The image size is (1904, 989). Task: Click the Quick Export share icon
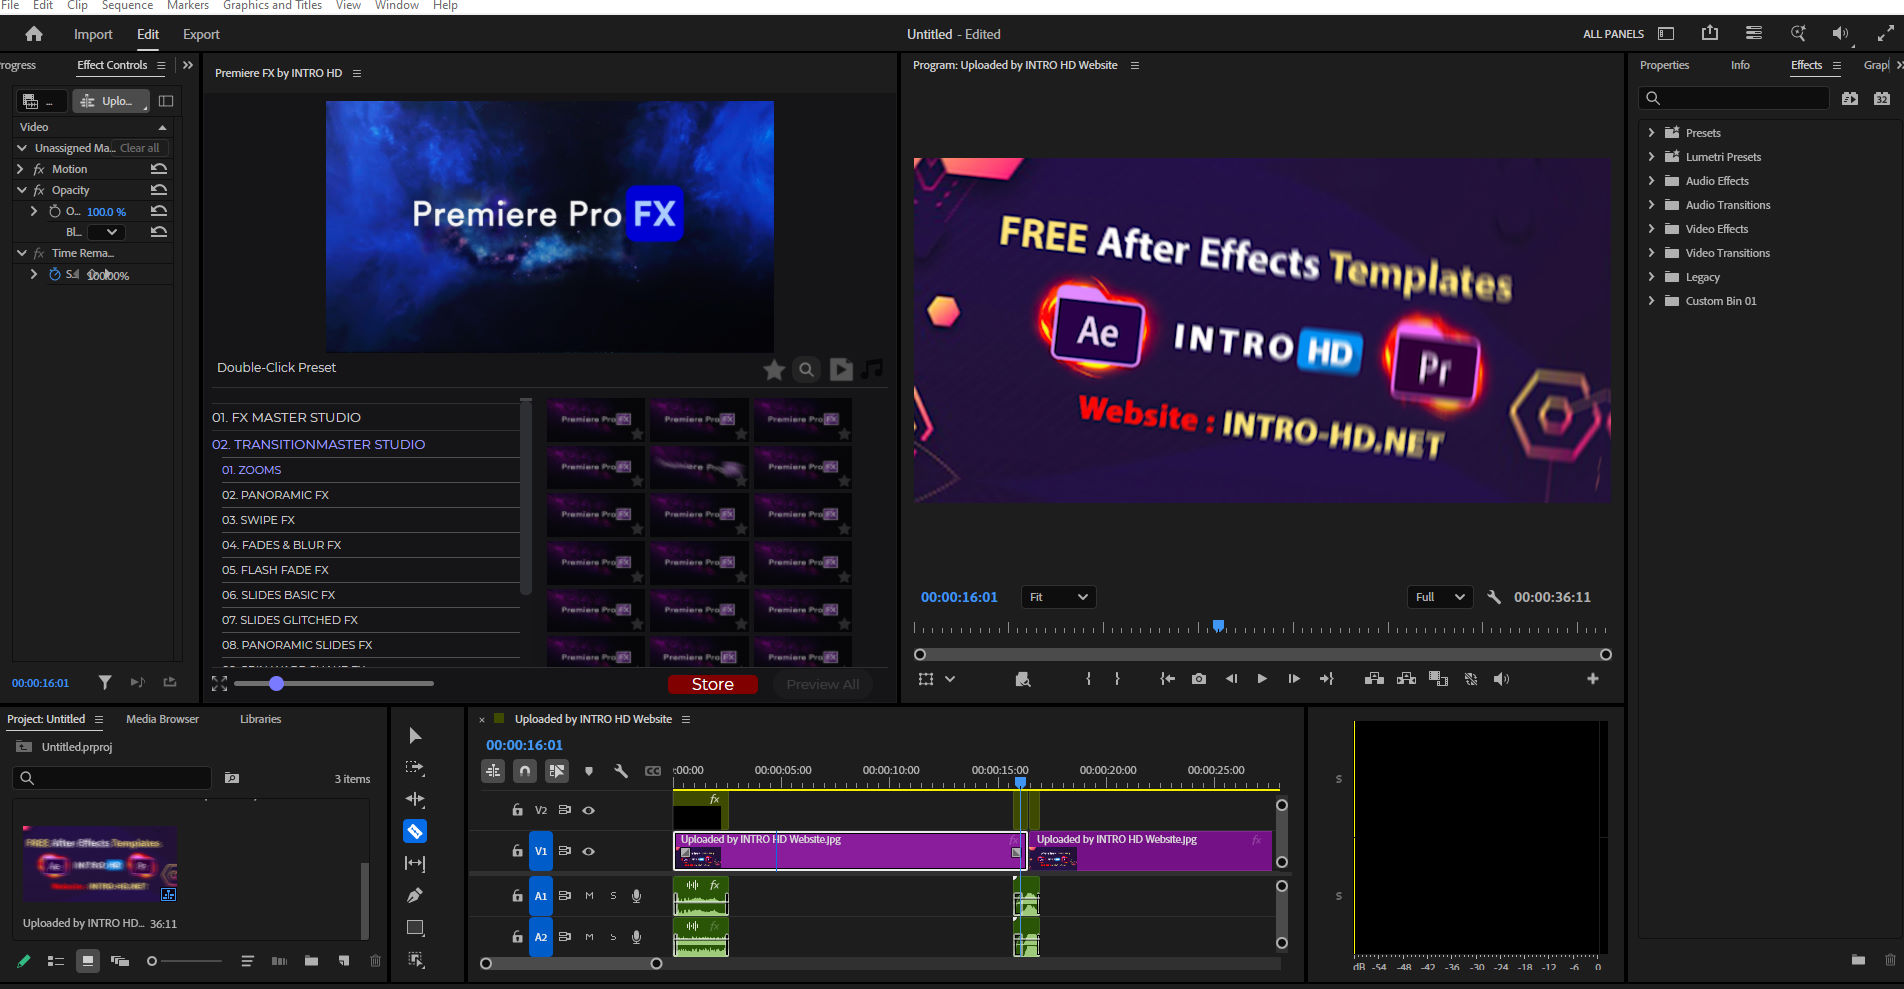click(x=1710, y=33)
